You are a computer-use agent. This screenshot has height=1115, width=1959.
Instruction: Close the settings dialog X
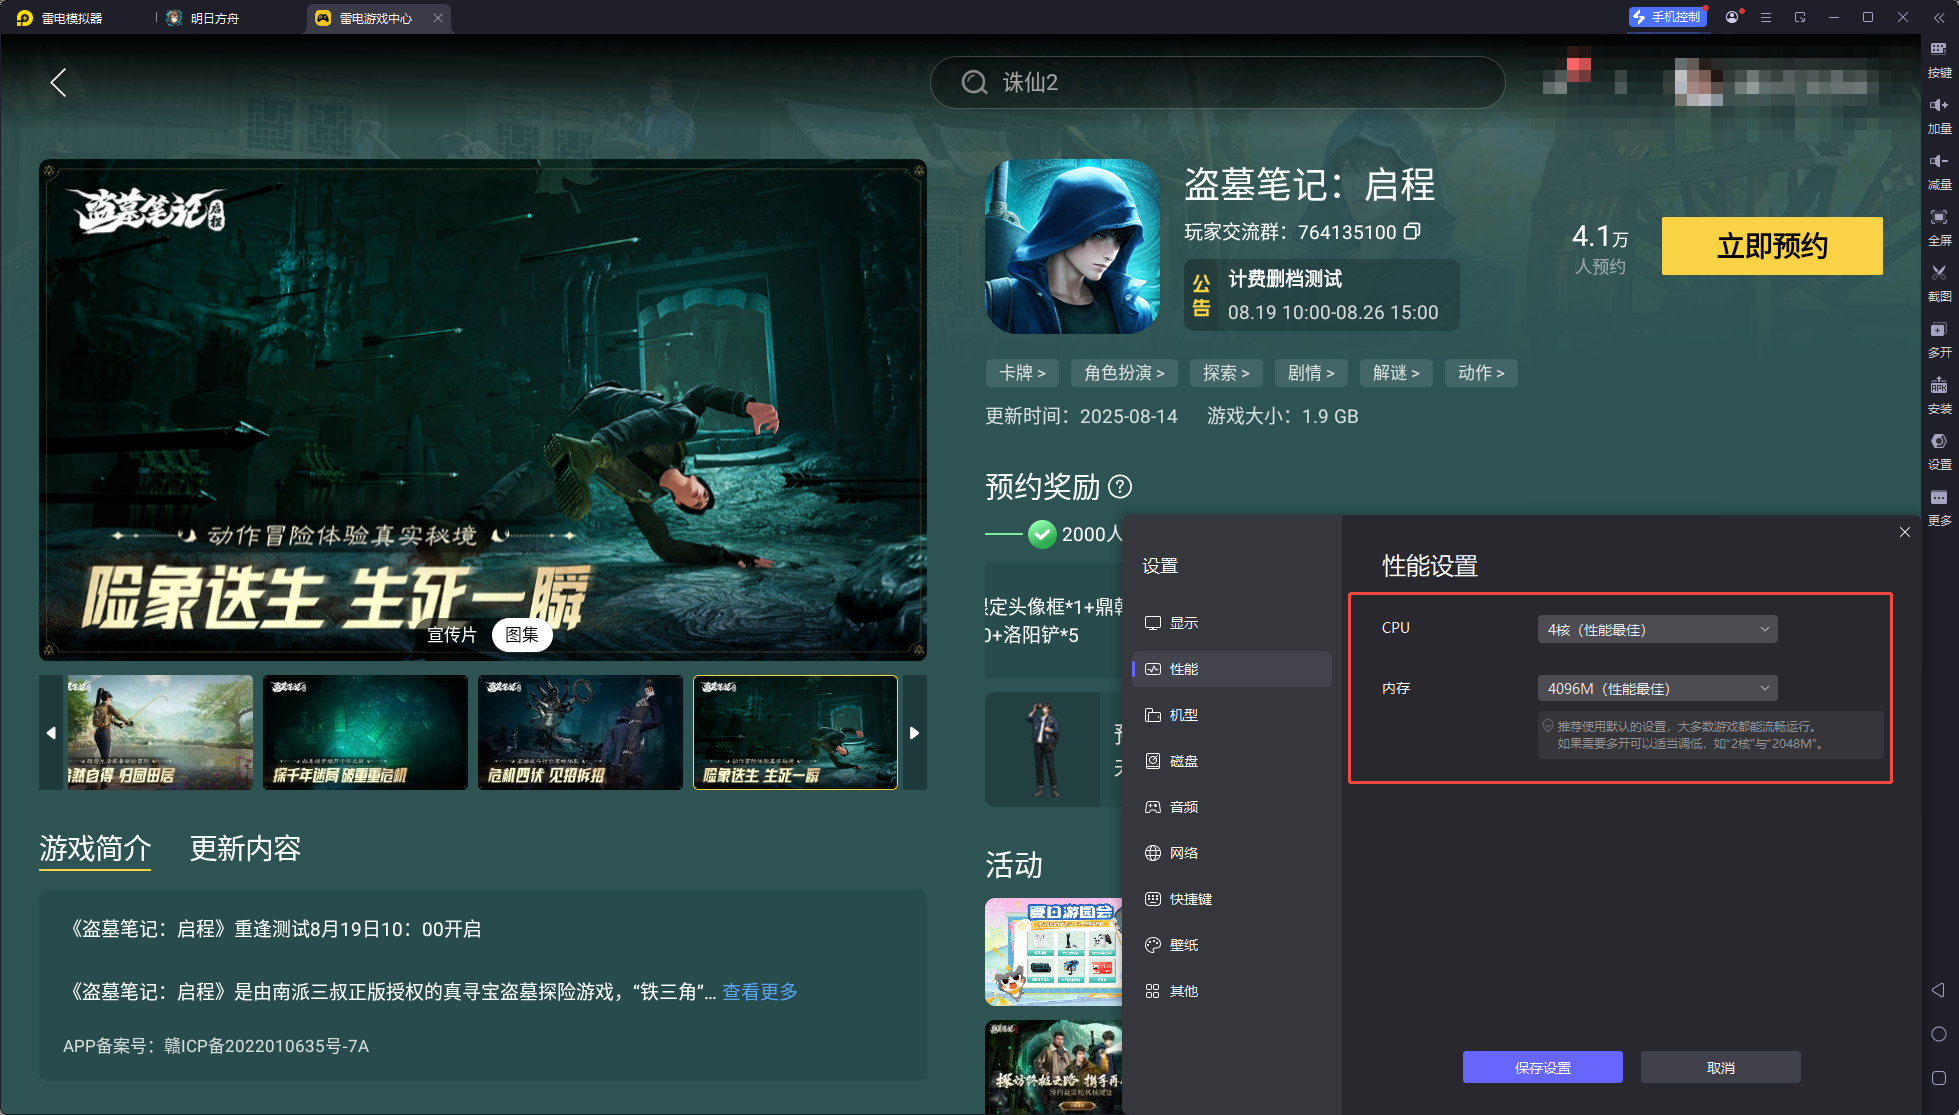click(x=1905, y=532)
